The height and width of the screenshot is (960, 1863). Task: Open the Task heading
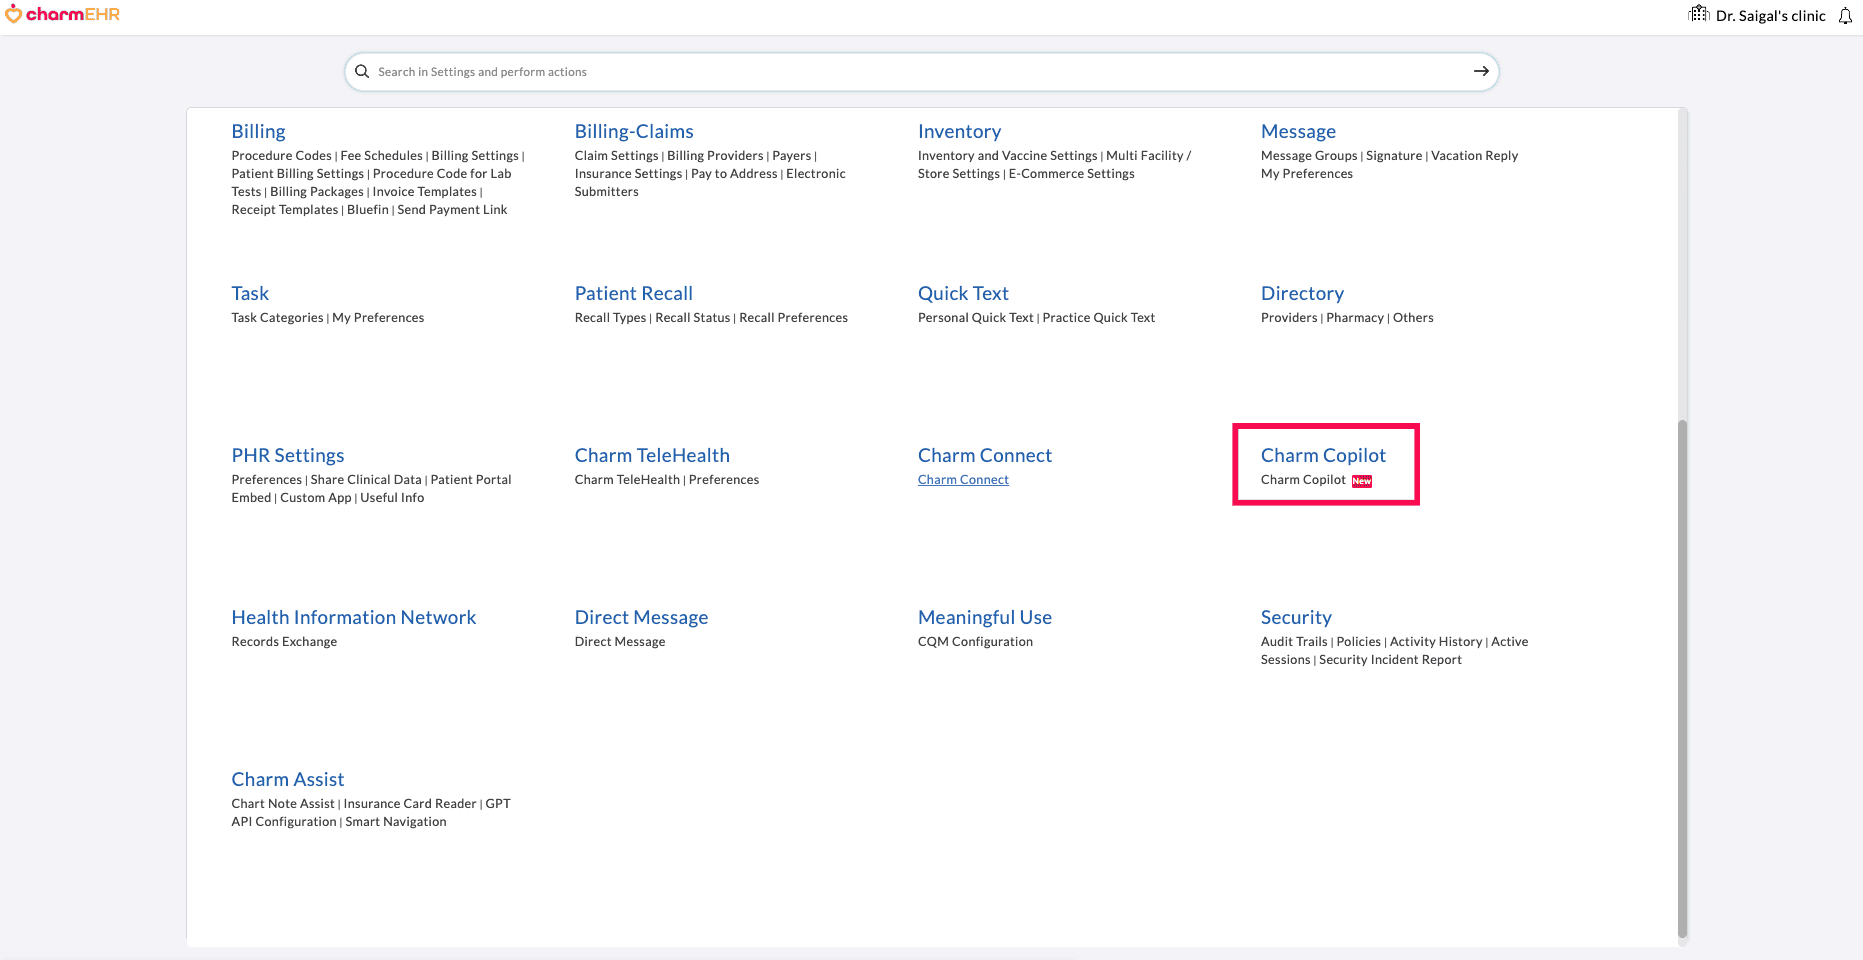point(250,293)
